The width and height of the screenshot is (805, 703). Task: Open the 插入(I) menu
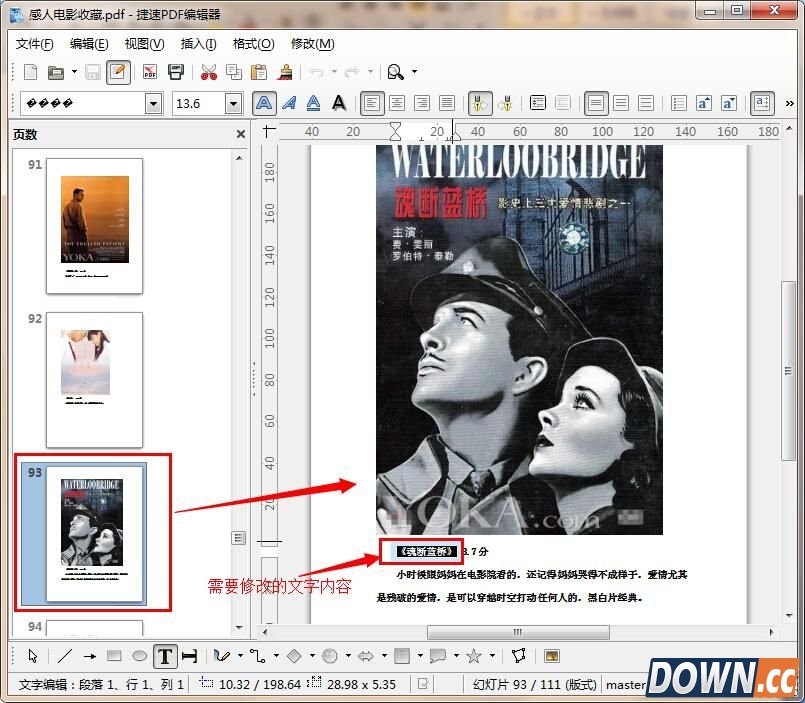pos(198,44)
